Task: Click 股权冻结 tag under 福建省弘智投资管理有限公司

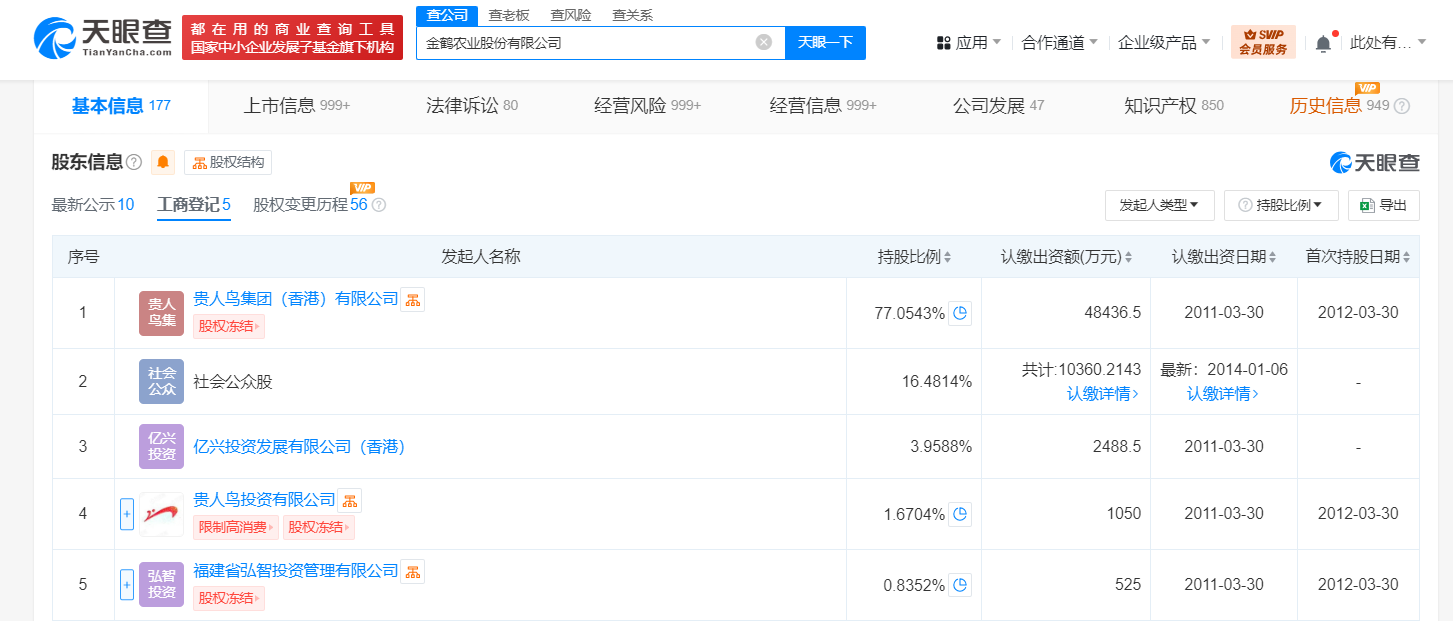Action: 229,598
